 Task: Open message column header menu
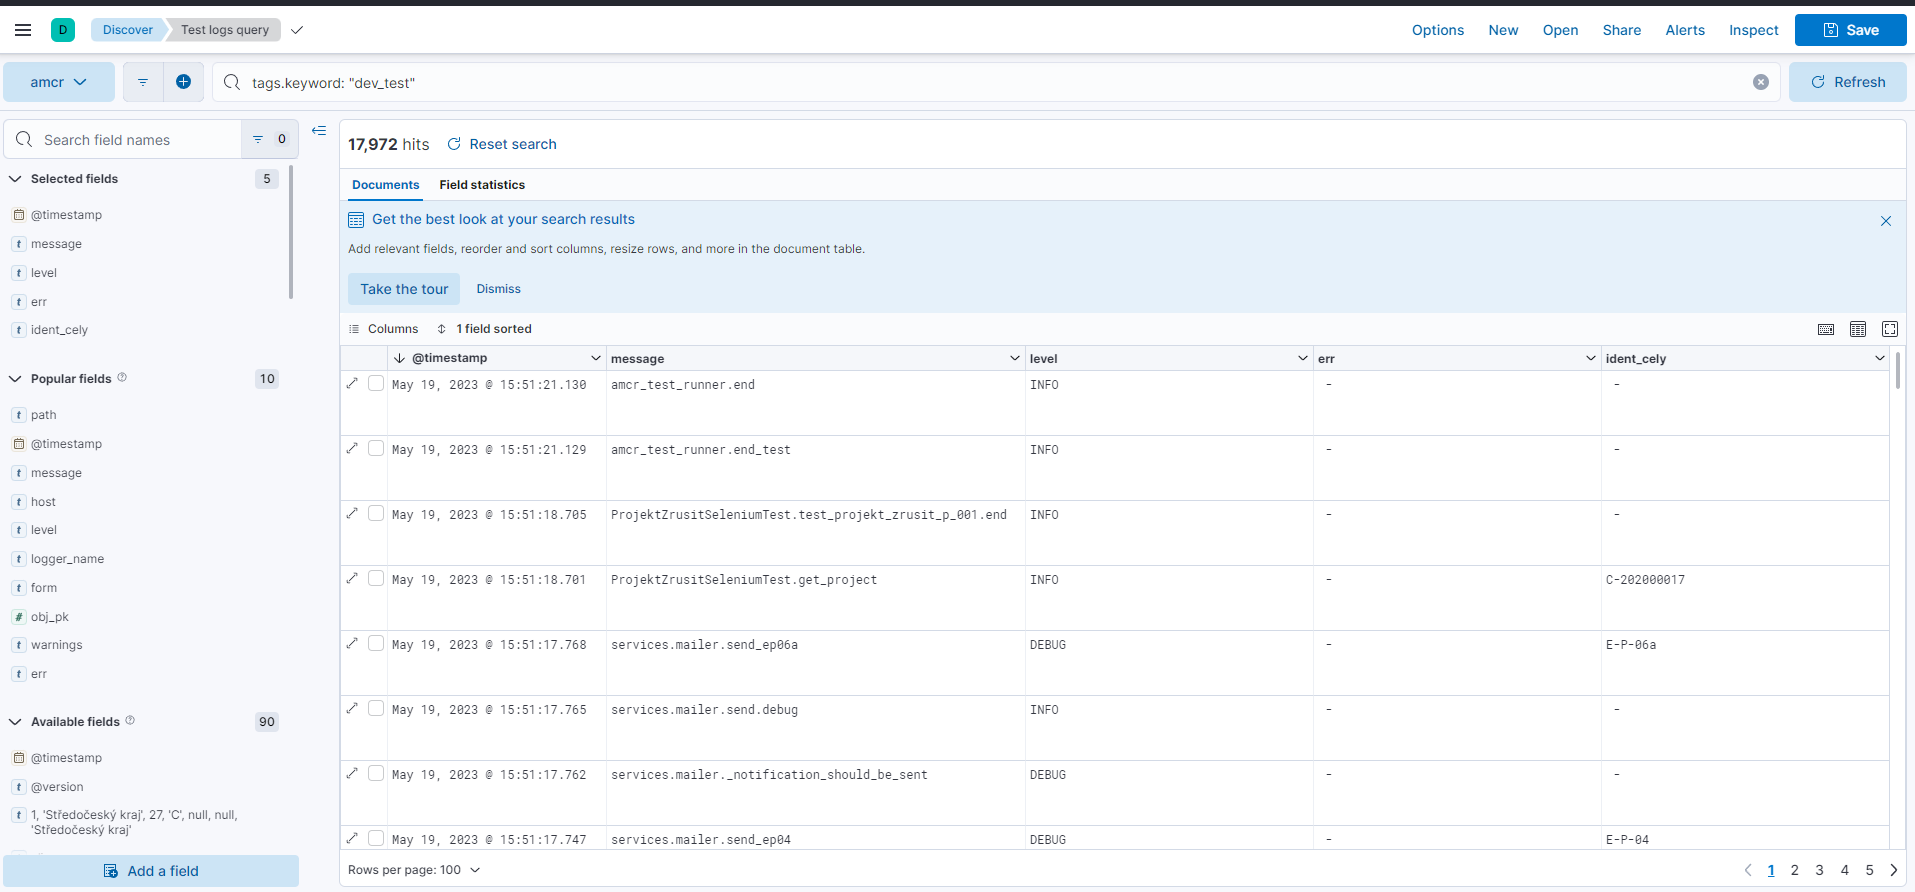pos(1015,358)
